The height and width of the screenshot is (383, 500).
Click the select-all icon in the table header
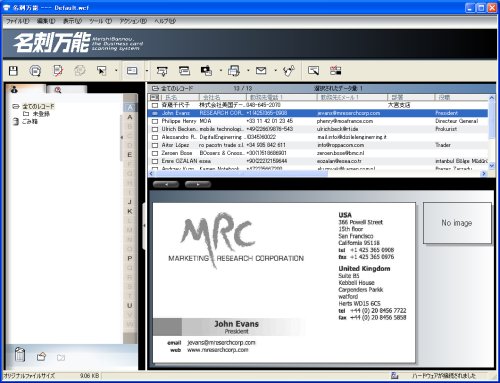pos(155,97)
